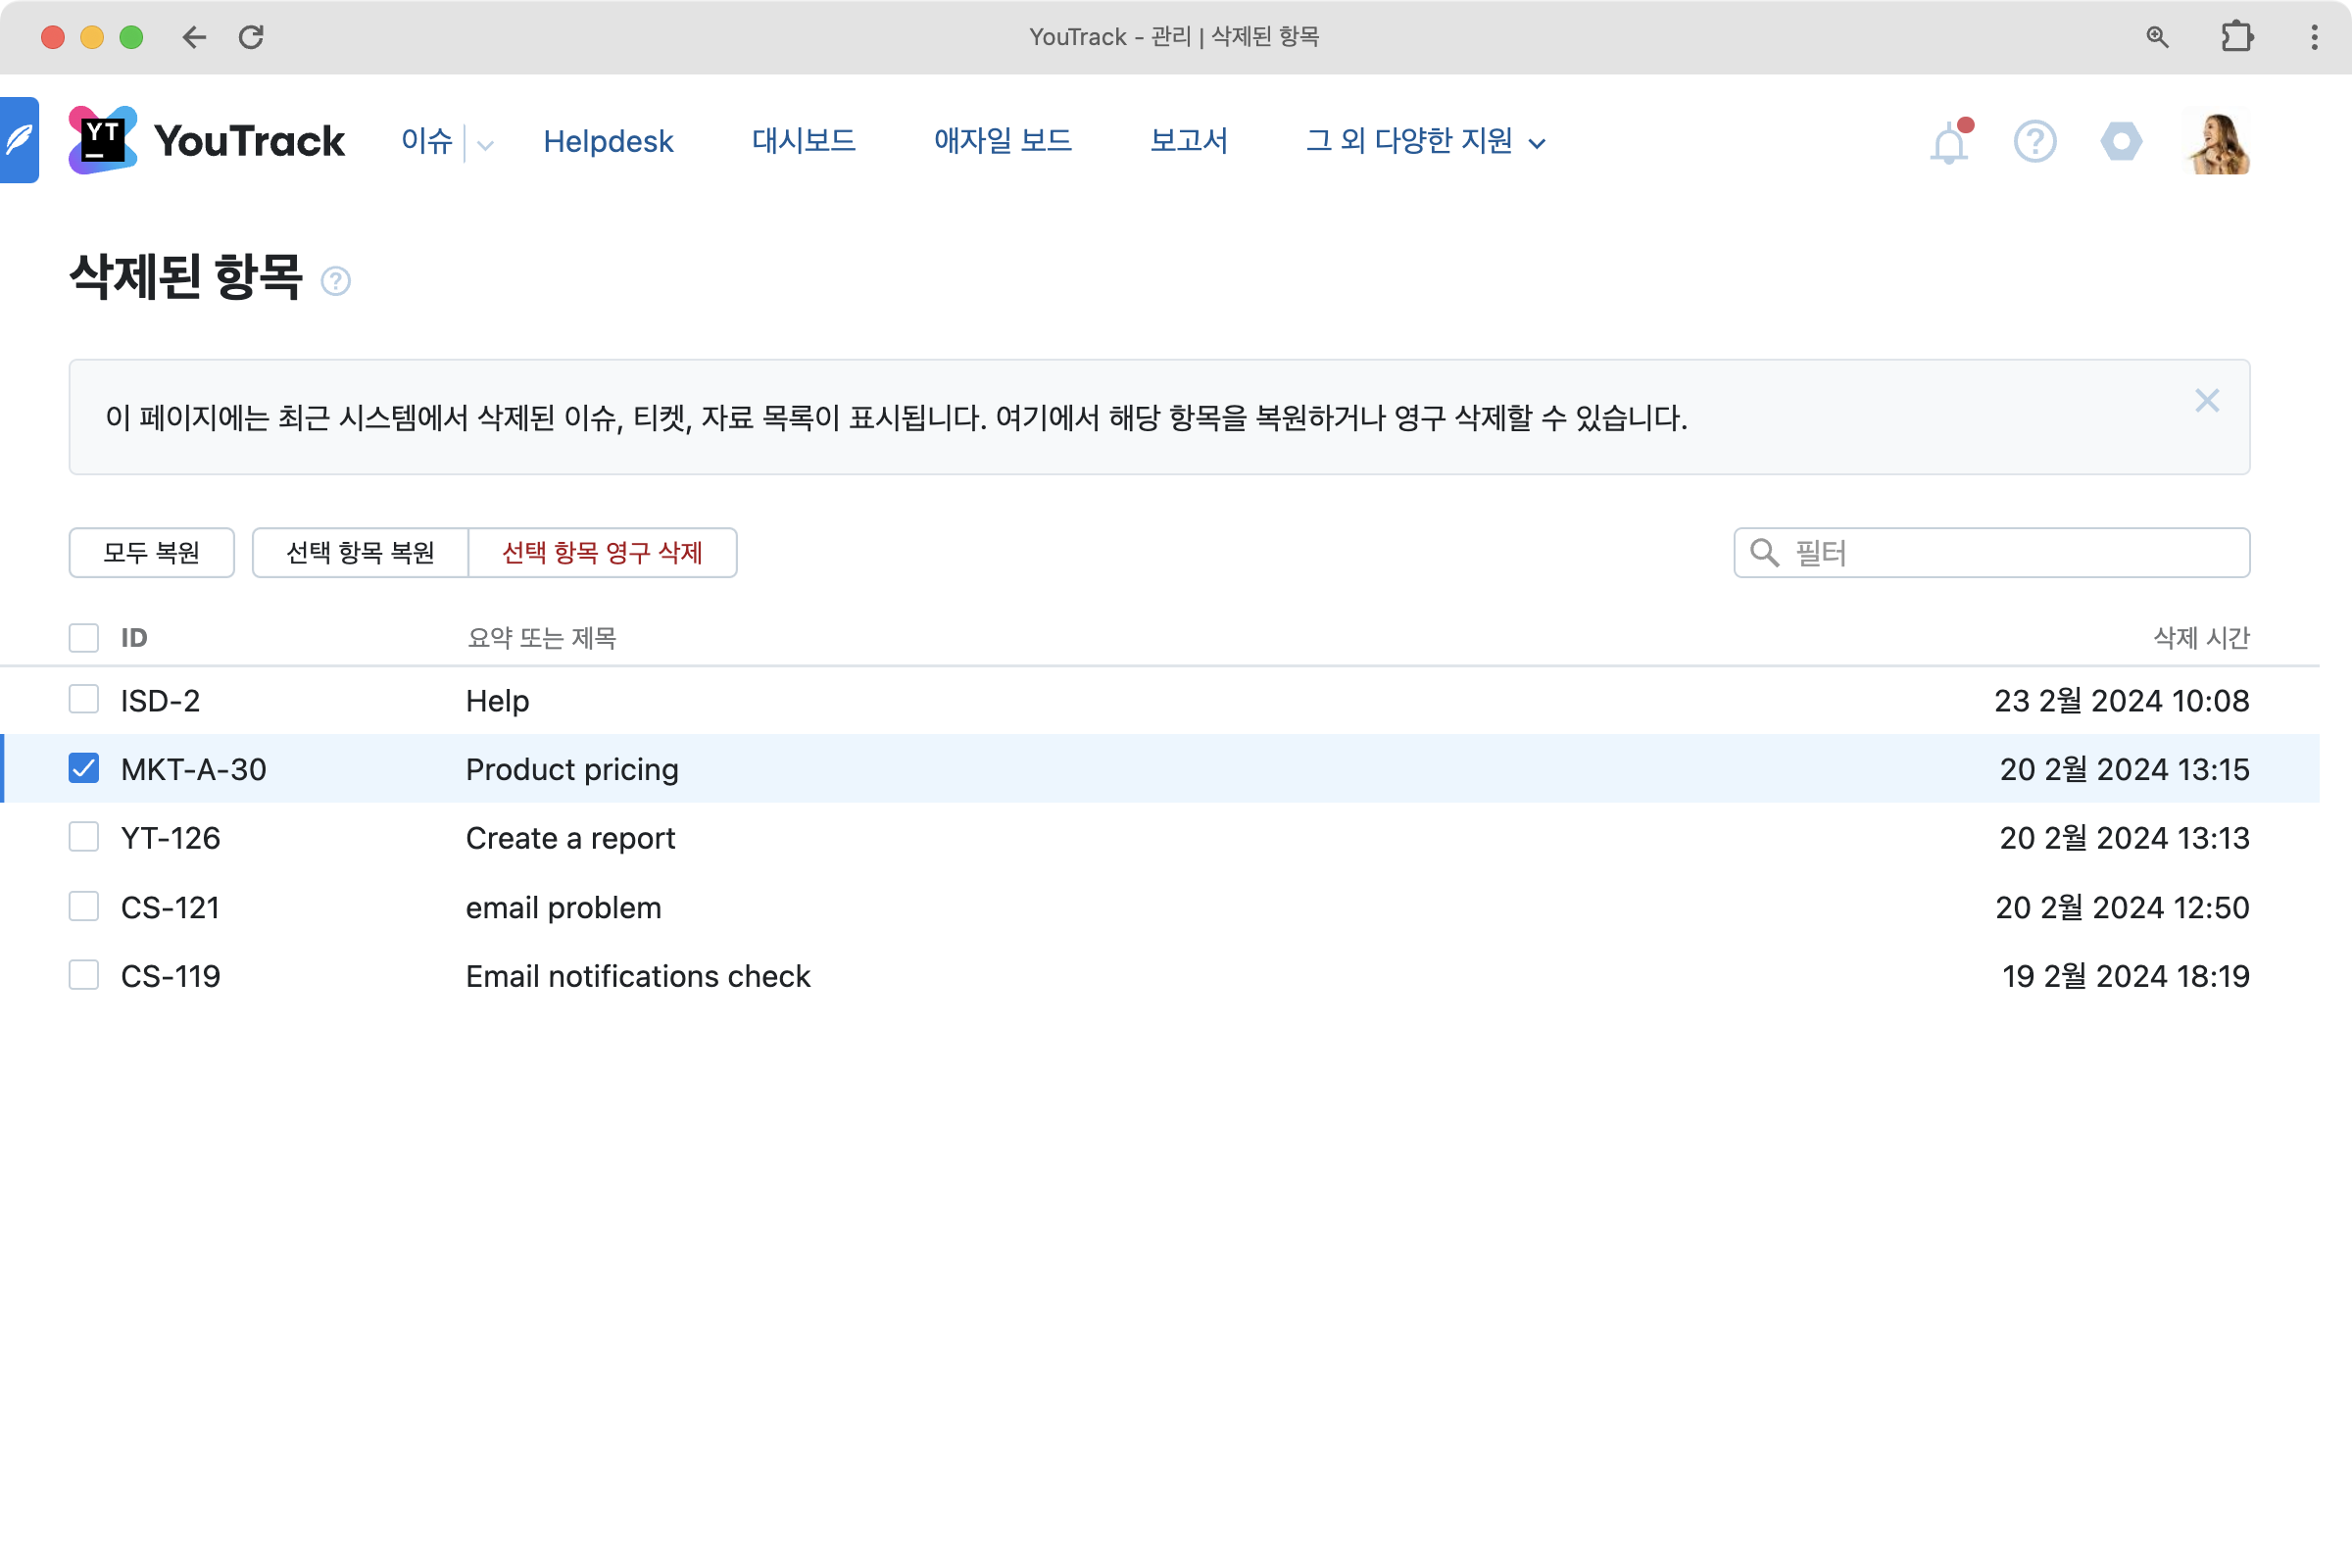Dismiss the info banner with X
The height and width of the screenshot is (1568, 2352).
click(2206, 401)
